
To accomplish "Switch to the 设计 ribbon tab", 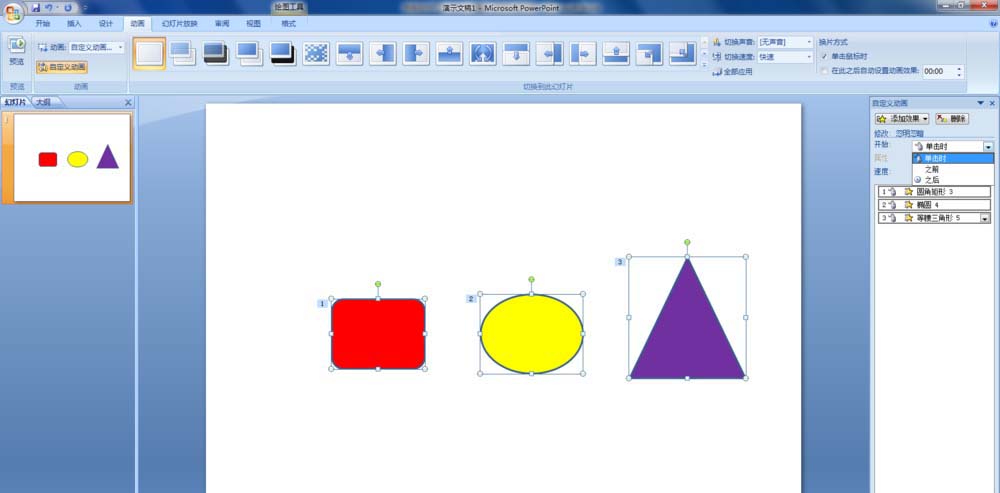I will pyautogui.click(x=106, y=24).
